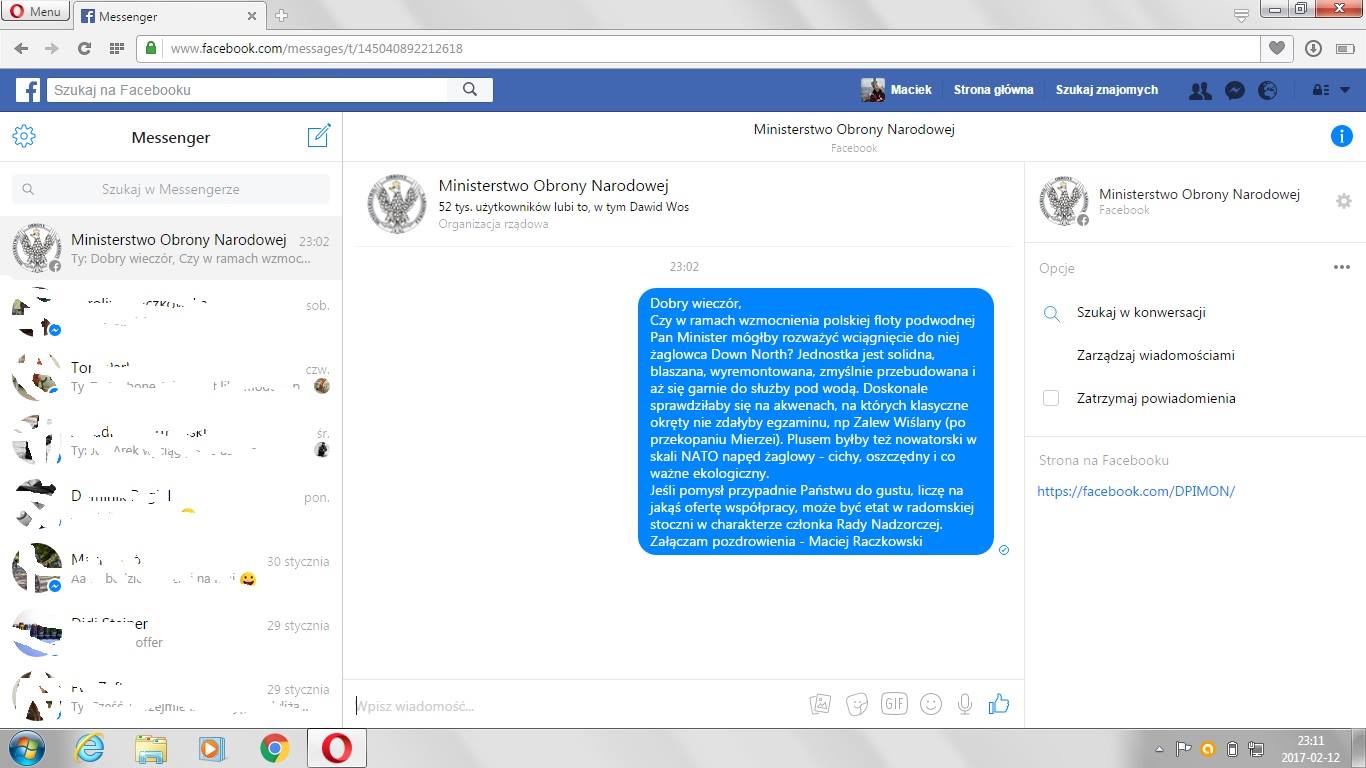This screenshot has height=768, width=1366.
Task: Open Windows Explorer folder in taskbar
Action: tap(151, 748)
